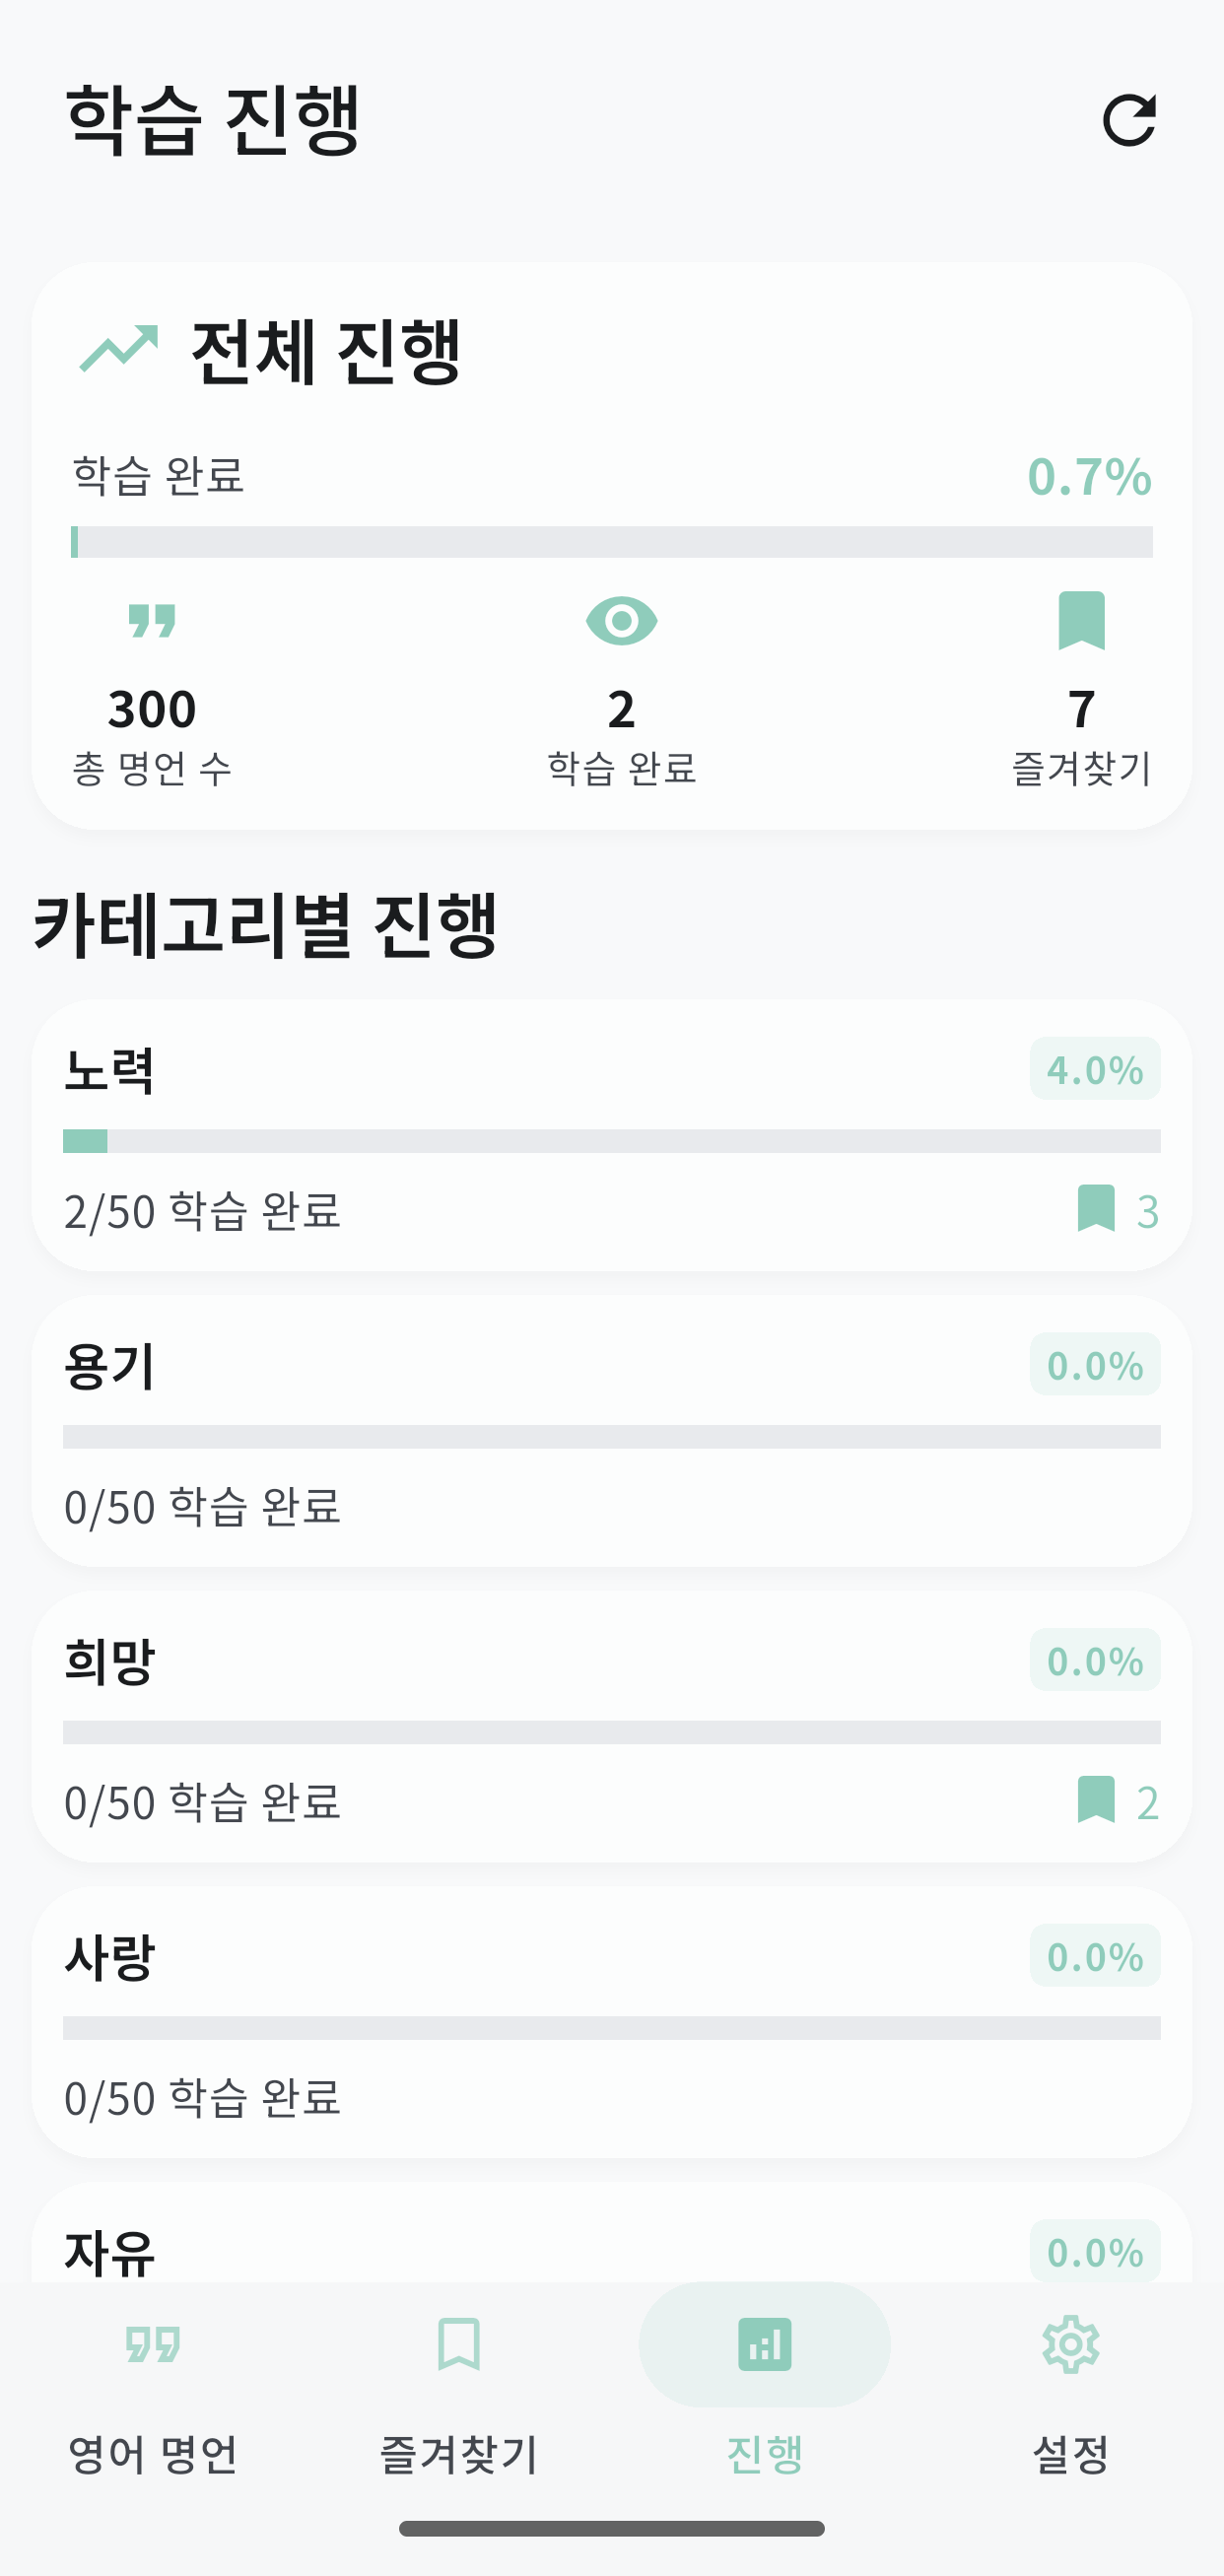Tap the 300 총 명언 수 statistic
Screen dimensions: 1224x2576
coord(152,708)
